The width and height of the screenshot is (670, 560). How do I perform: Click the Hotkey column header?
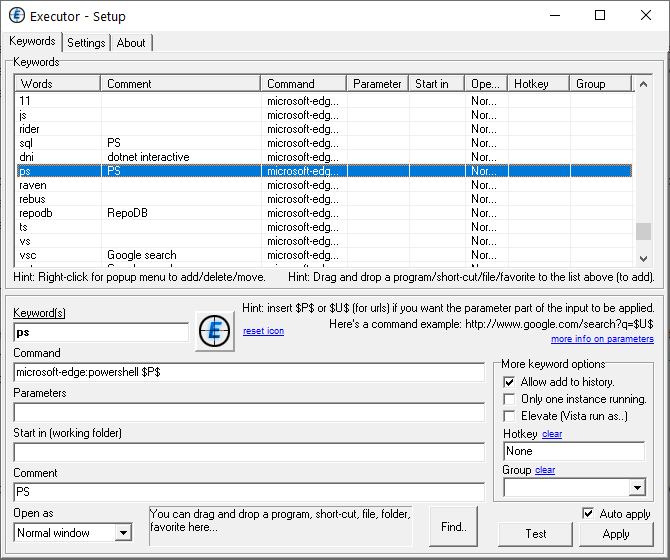(x=538, y=84)
